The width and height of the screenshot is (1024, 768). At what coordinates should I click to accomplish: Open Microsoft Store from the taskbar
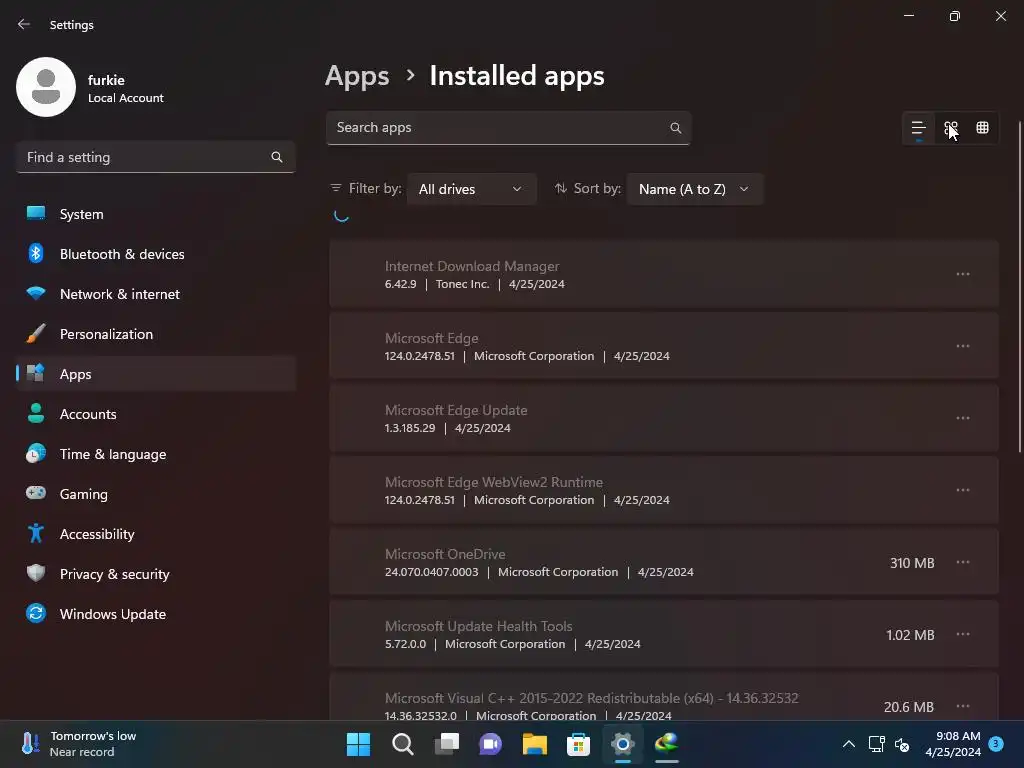[579, 744]
